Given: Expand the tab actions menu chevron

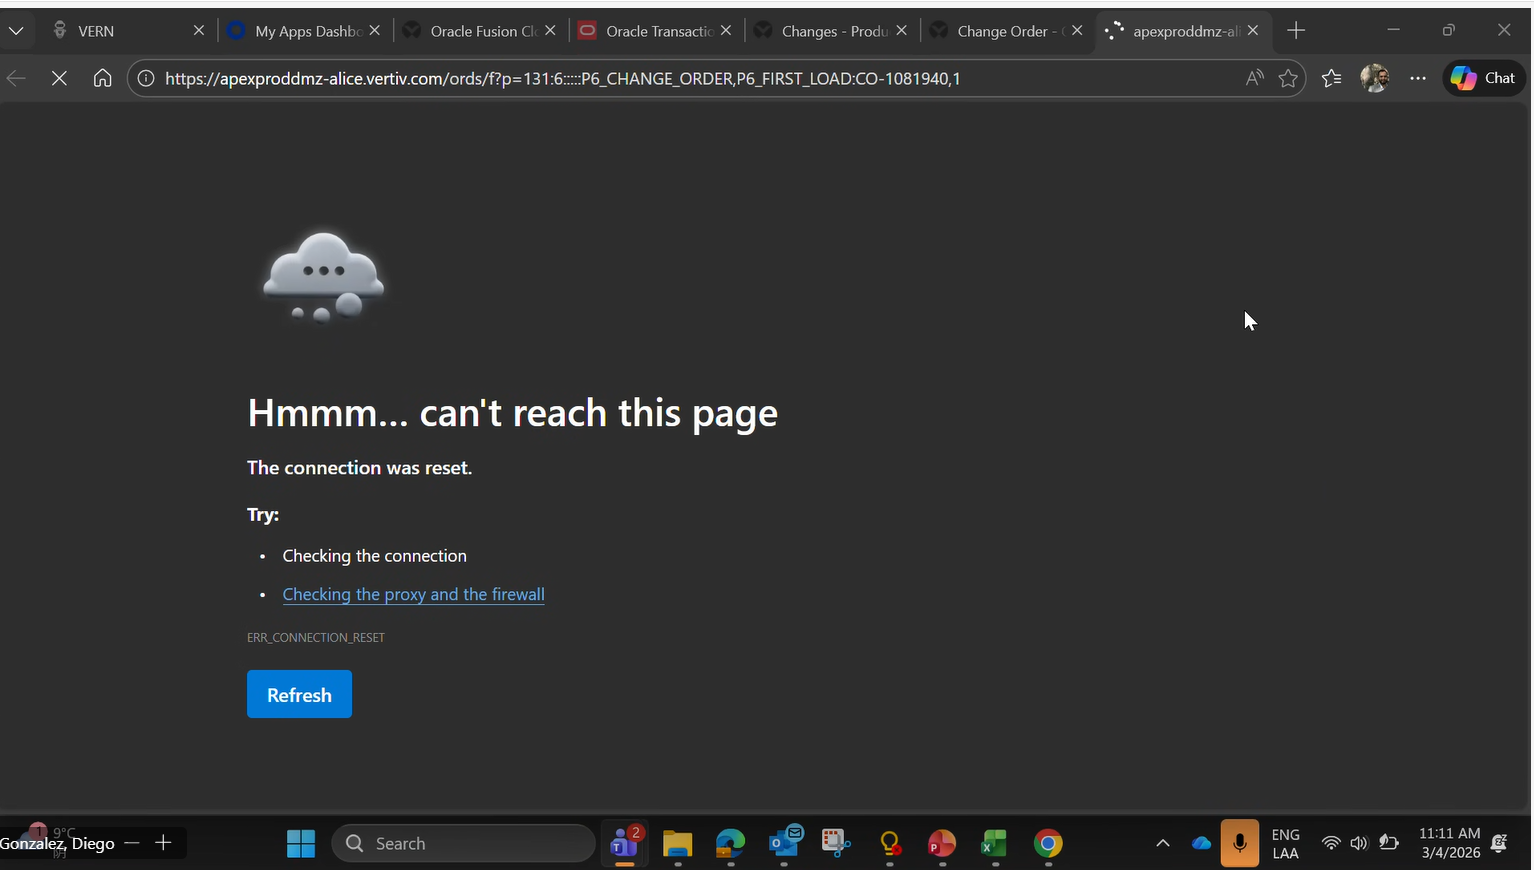Looking at the screenshot, I should tap(16, 31).
